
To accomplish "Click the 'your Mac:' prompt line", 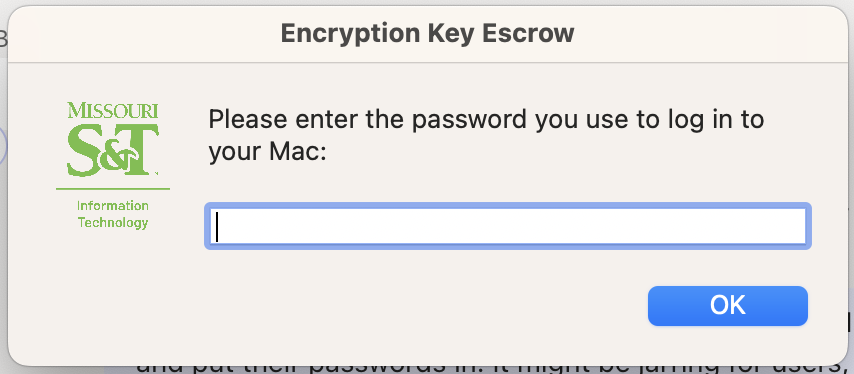I will (x=267, y=154).
